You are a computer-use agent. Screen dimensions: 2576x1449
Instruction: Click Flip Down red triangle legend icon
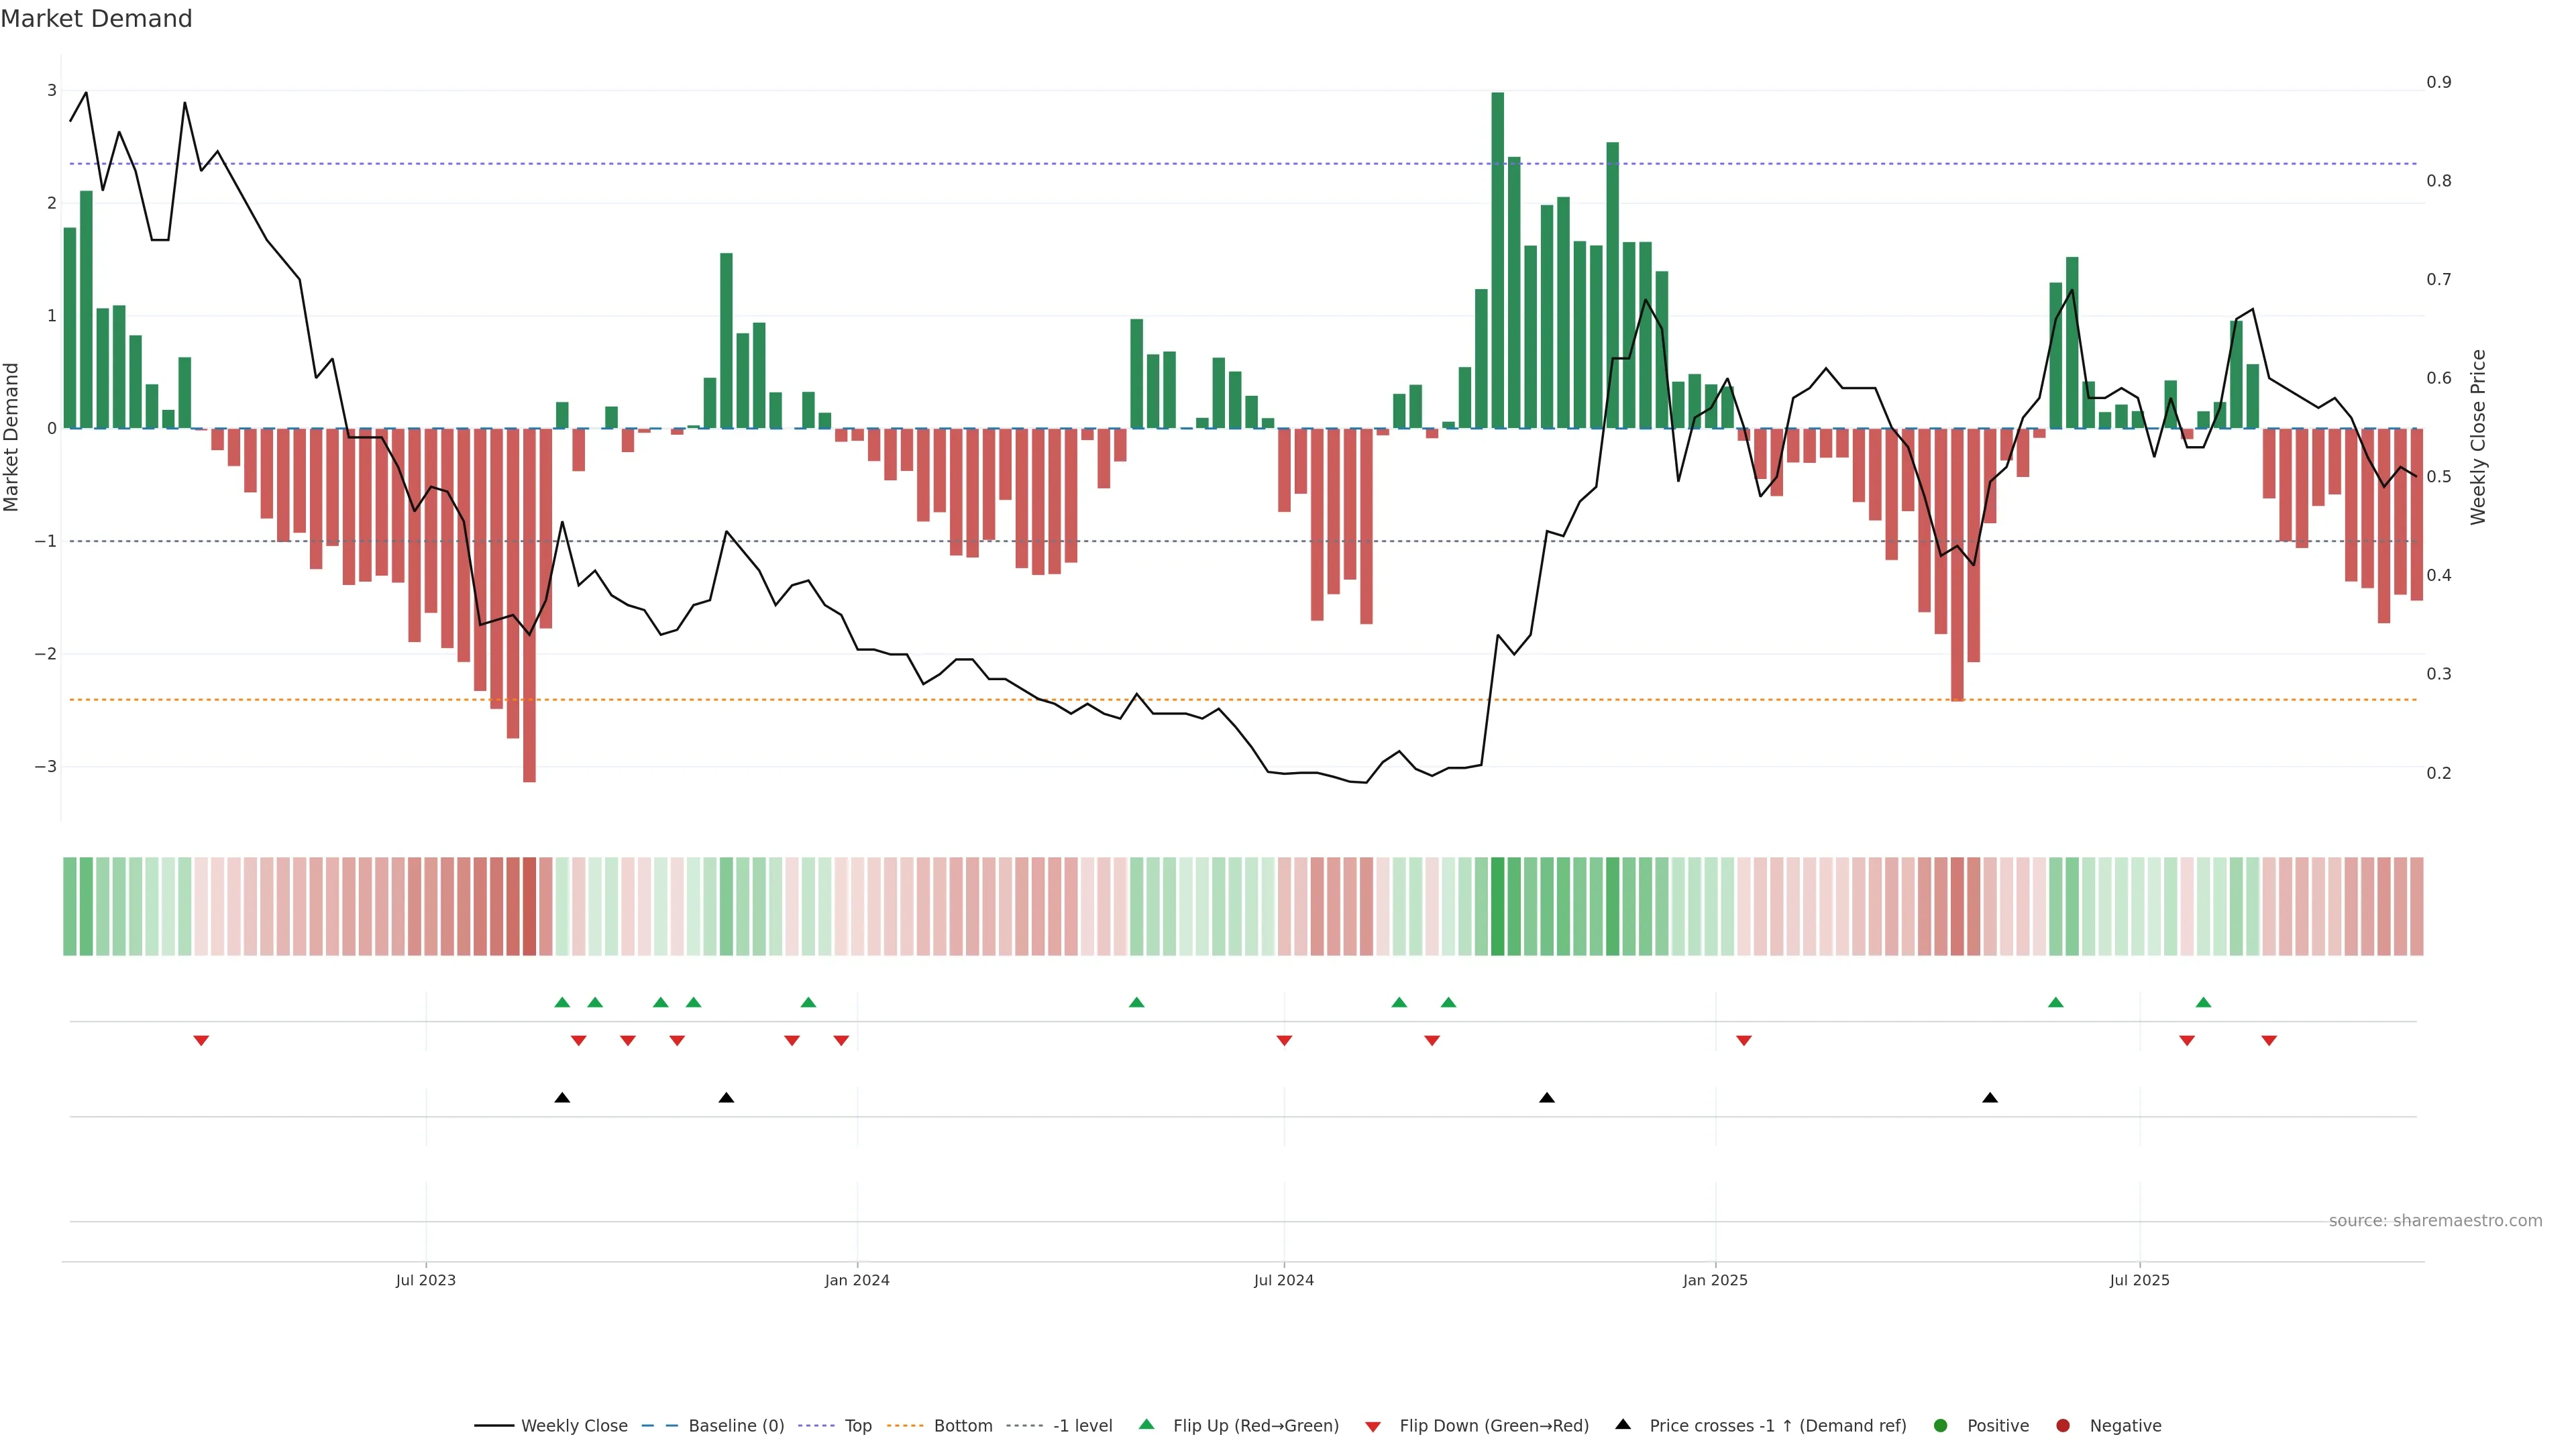[x=1373, y=1426]
